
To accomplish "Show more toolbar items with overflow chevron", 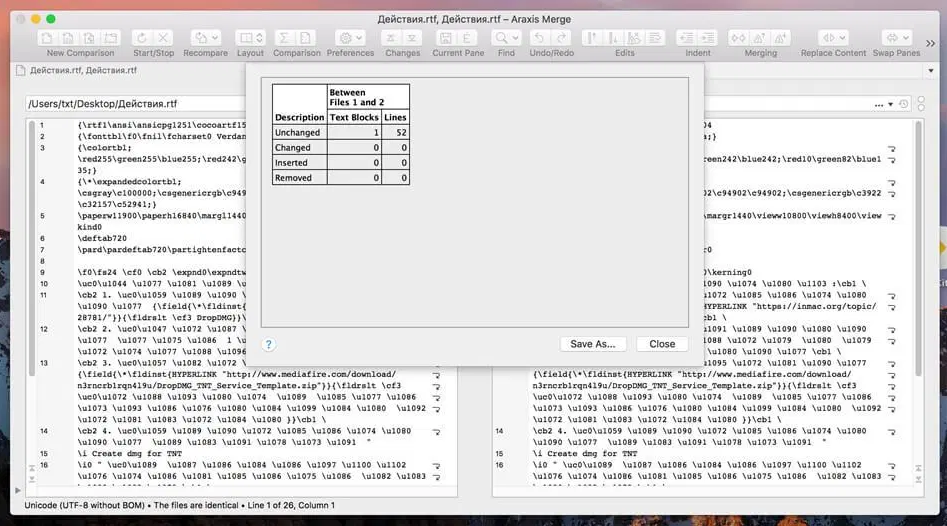I will [932, 44].
